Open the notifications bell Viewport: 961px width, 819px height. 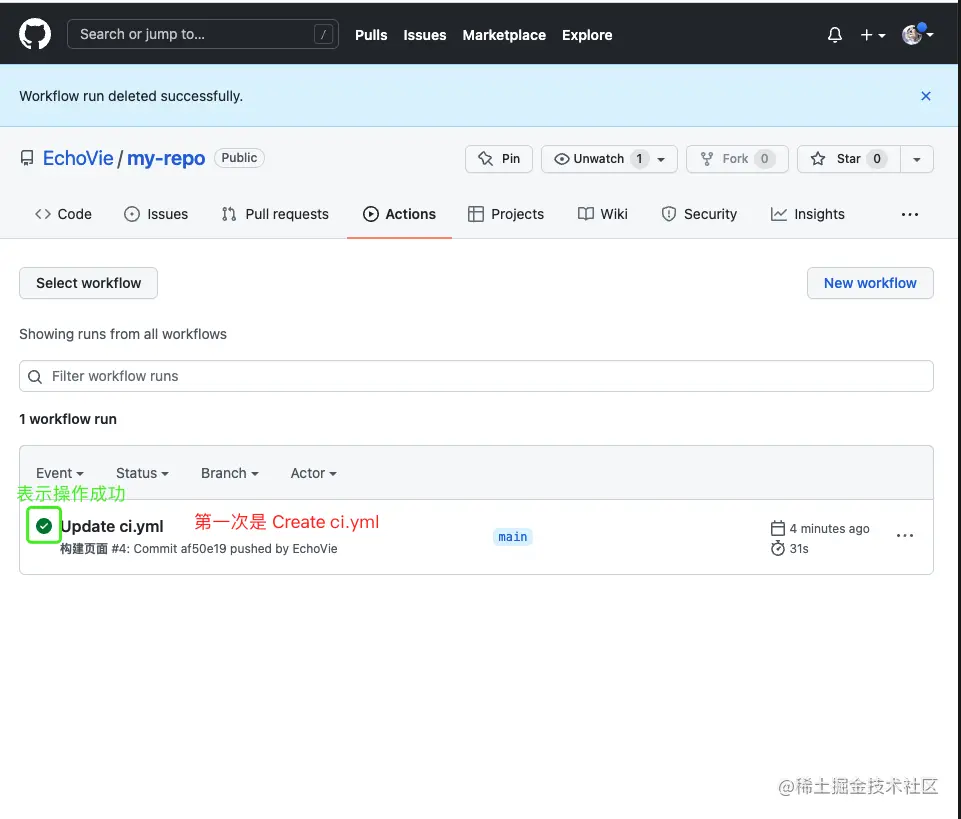click(834, 35)
